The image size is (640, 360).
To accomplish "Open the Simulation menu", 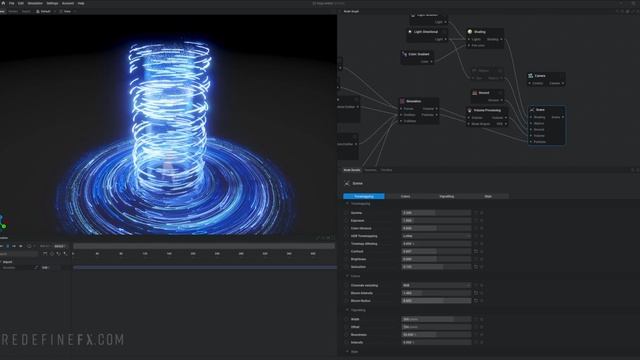I will point(35,3).
